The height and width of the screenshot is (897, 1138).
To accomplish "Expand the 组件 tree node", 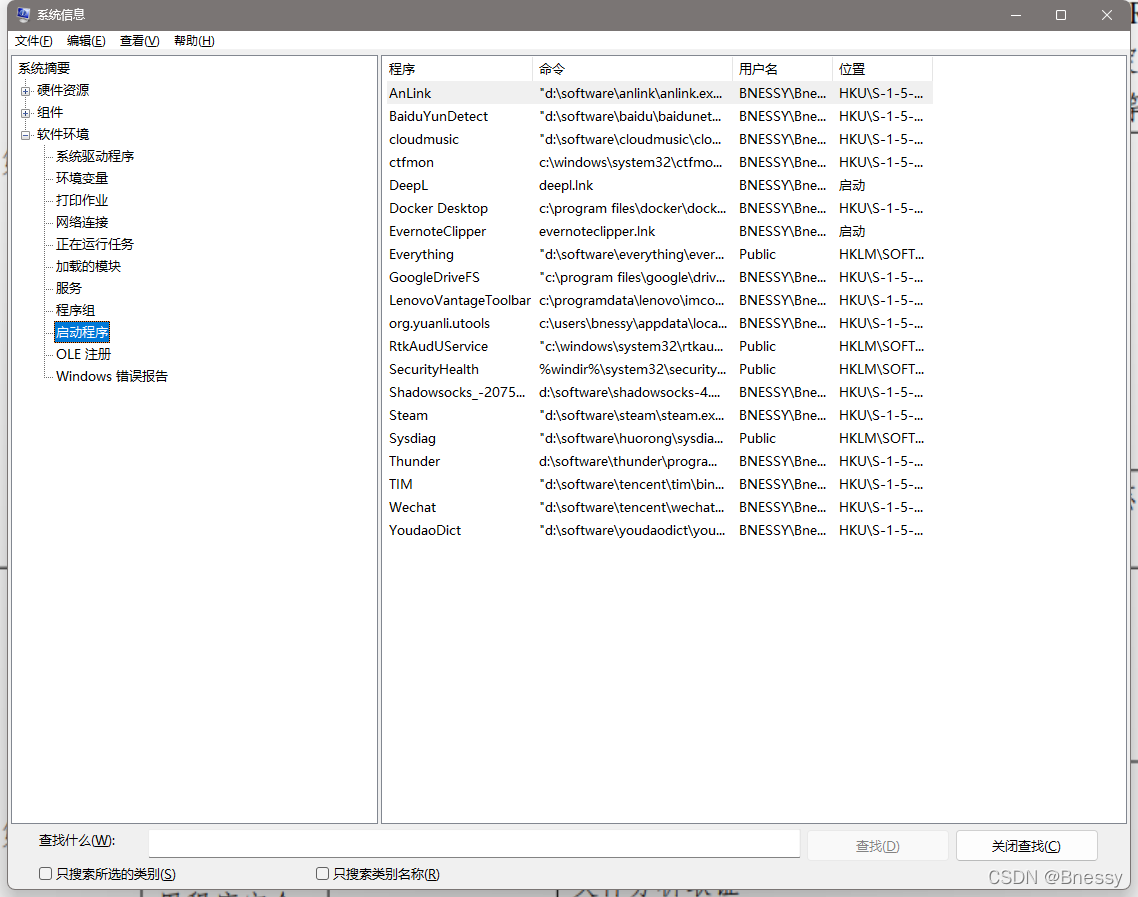I will point(25,113).
